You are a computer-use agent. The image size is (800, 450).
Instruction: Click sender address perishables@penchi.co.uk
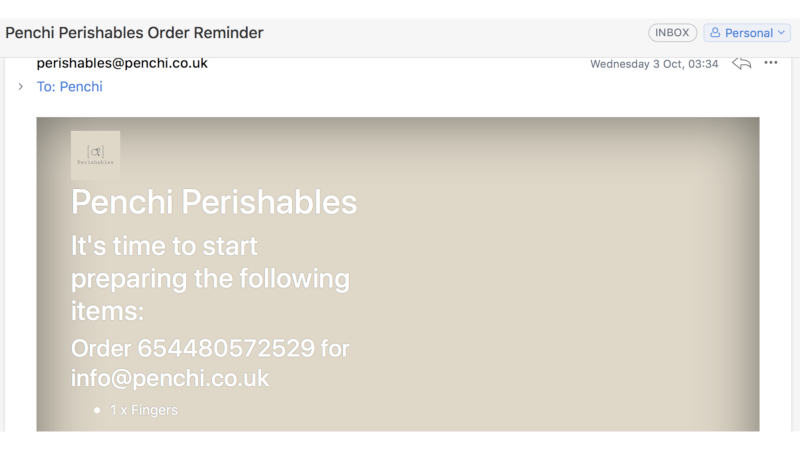click(122, 63)
